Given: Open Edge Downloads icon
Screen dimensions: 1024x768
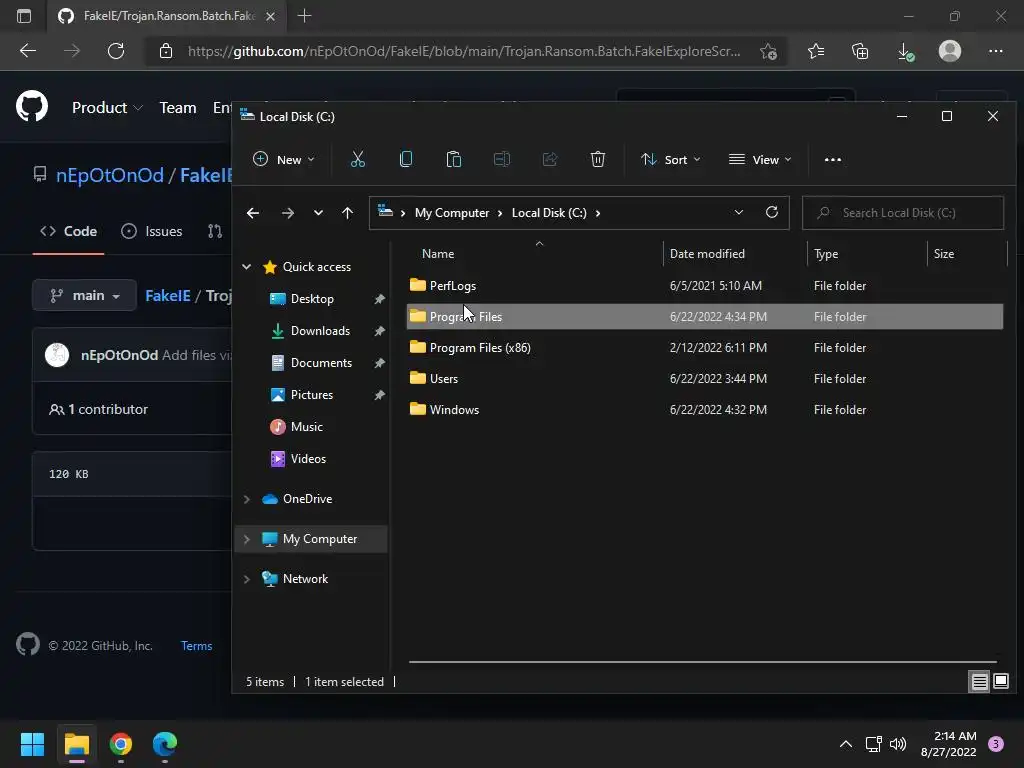Looking at the screenshot, I should (x=905, y=51).
